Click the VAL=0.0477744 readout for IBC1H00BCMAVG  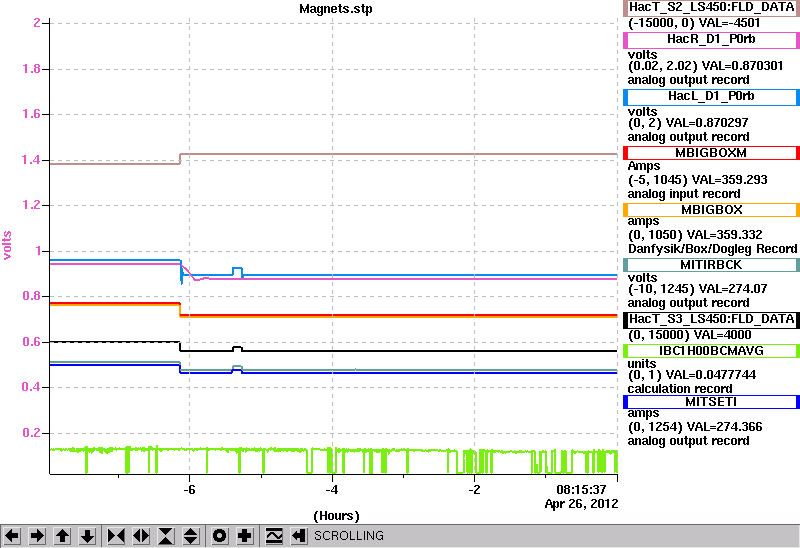(x=711, y=375)
